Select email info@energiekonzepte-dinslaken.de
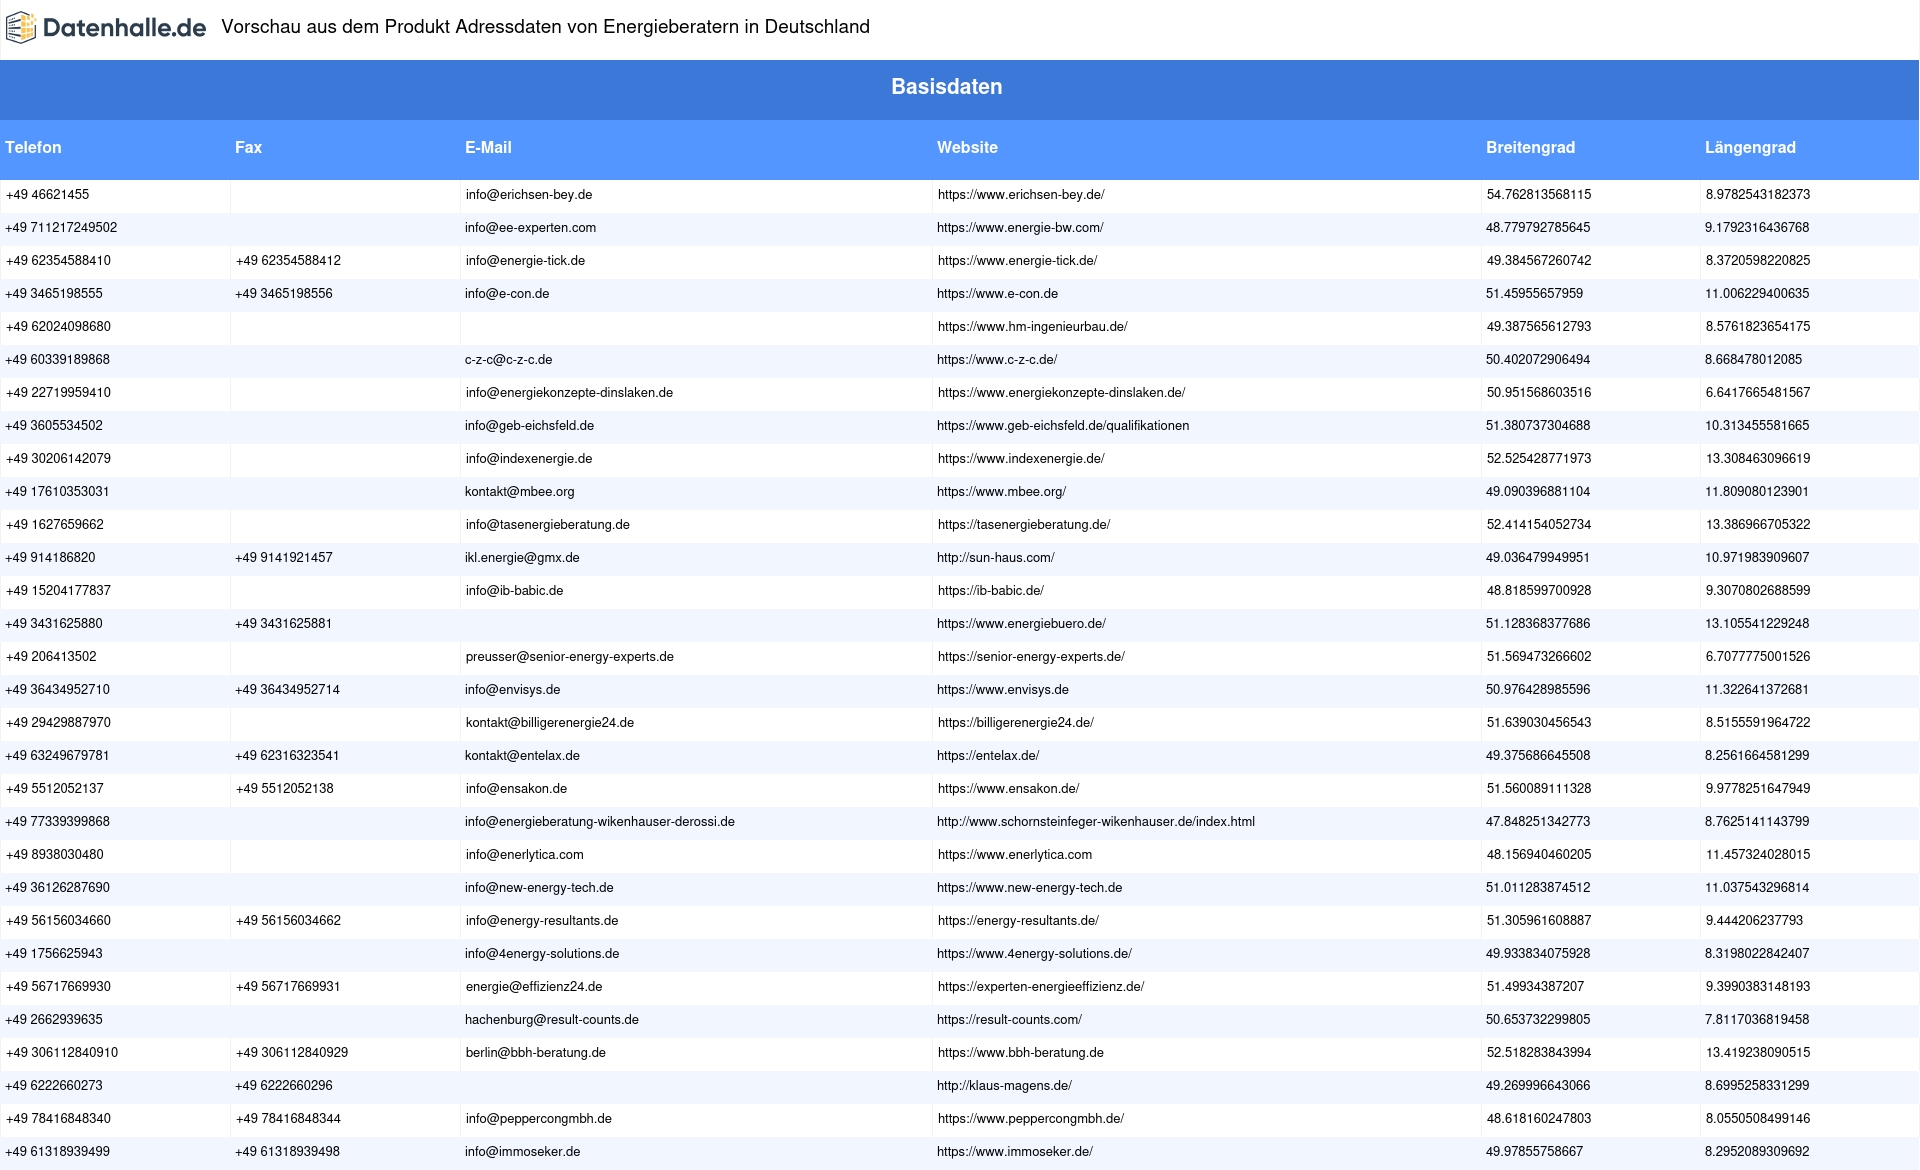 click(x=569, y=393)
